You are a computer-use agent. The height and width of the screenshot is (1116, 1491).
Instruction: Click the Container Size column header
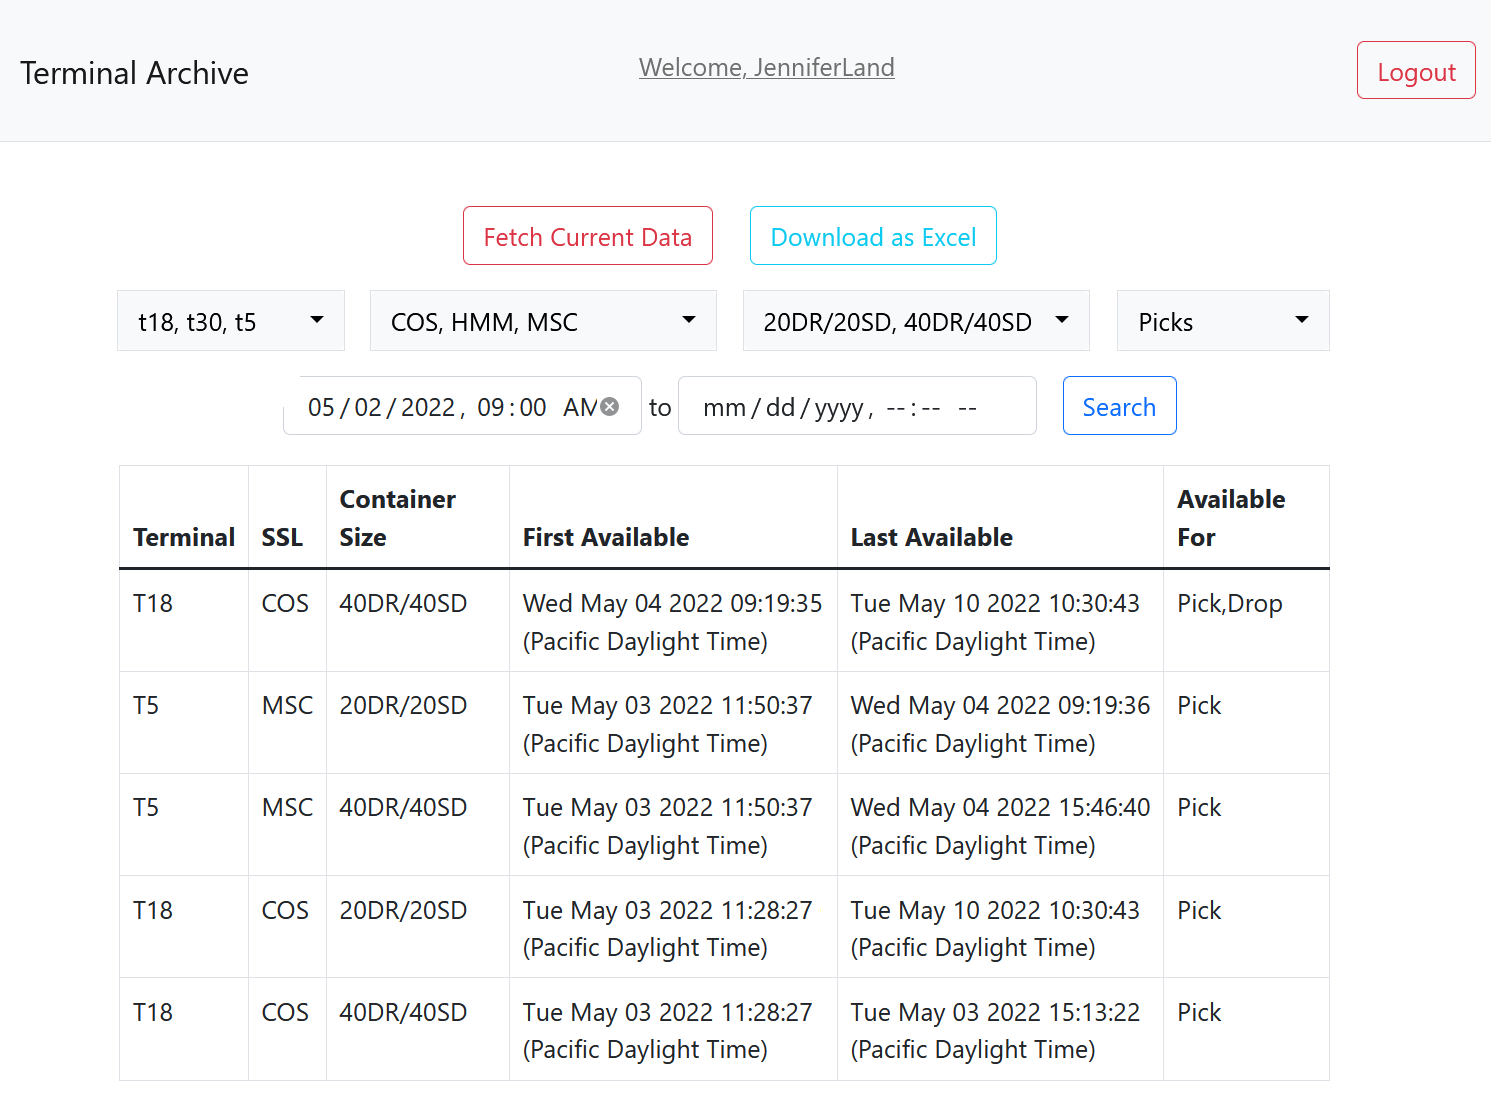[397, 518]
